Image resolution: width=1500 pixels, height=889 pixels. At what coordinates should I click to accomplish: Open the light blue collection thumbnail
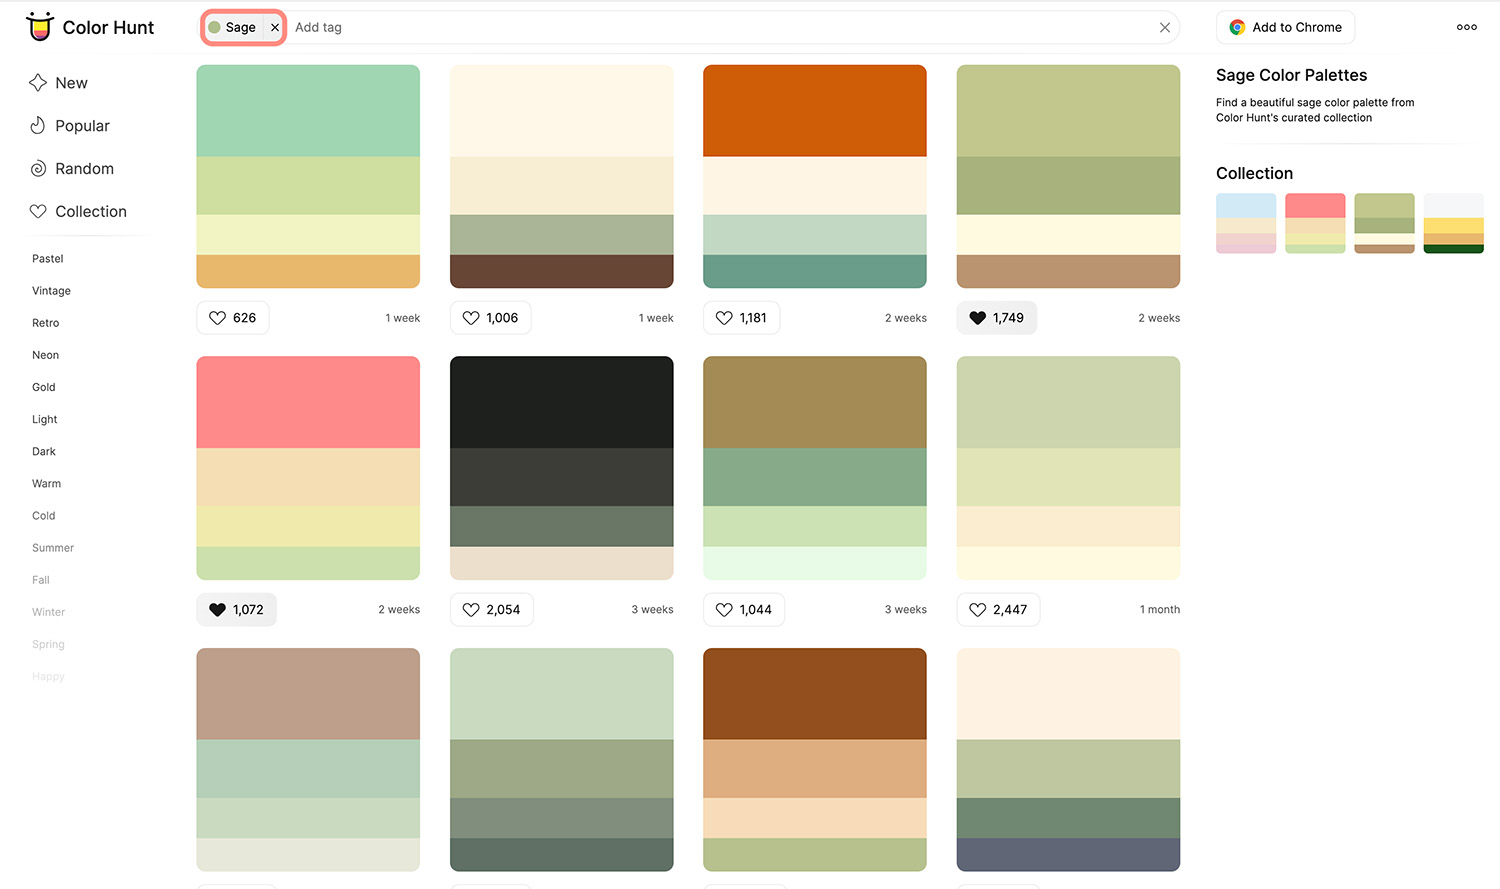point(1246,223)
